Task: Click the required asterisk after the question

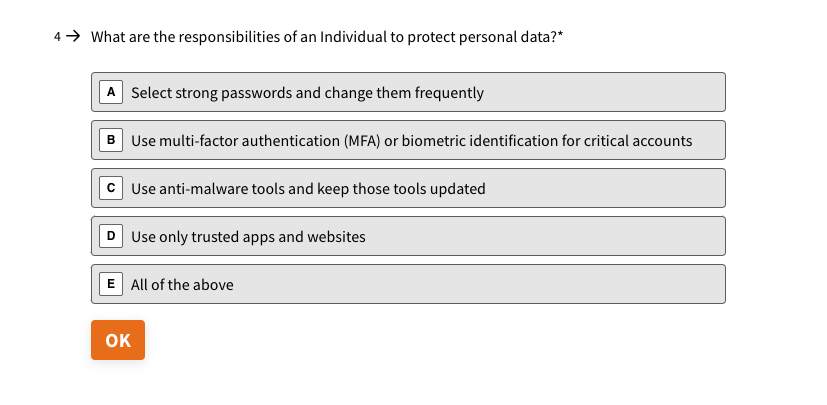Action: [561, 35]
